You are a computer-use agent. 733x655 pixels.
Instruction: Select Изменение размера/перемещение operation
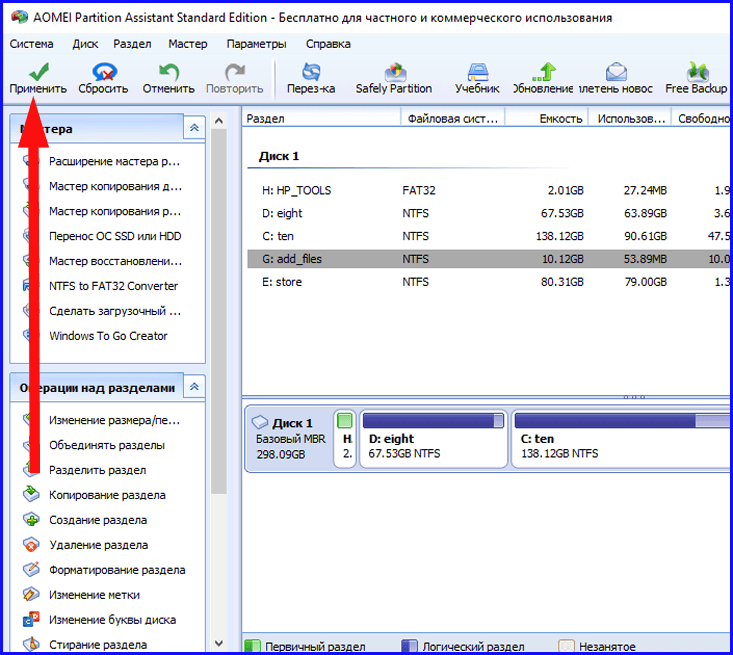[115, 420]
